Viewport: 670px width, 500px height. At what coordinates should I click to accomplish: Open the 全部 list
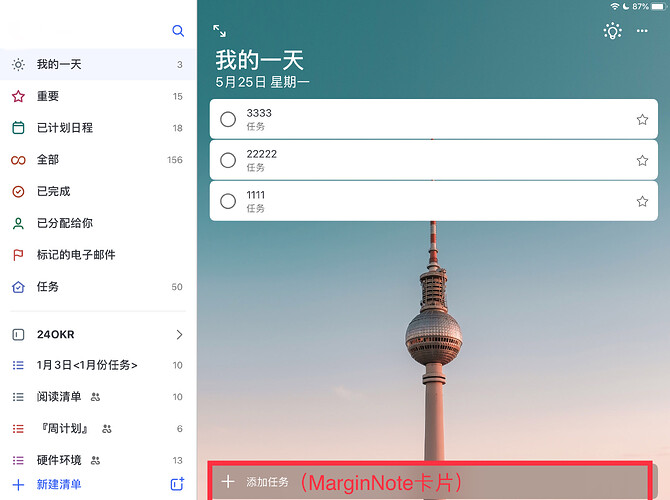tap(98, 160)
